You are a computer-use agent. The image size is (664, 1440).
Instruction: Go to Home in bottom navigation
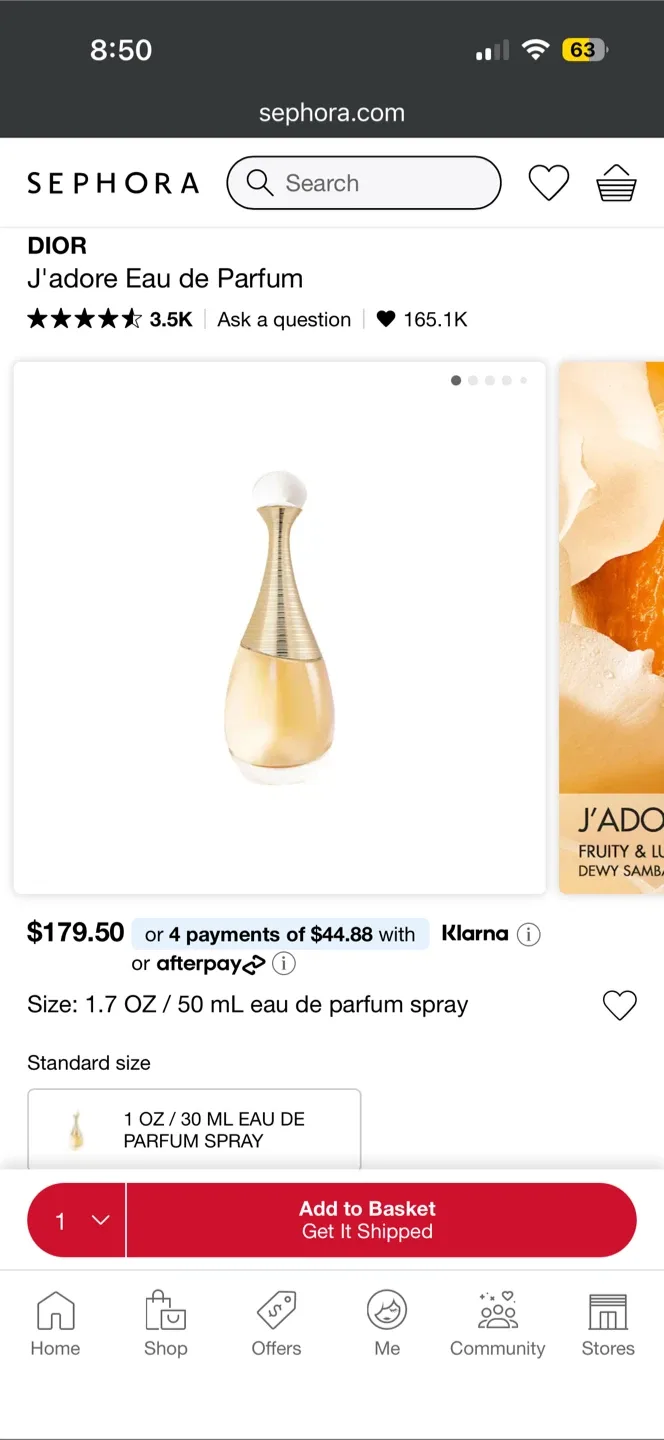point(55,1322)
